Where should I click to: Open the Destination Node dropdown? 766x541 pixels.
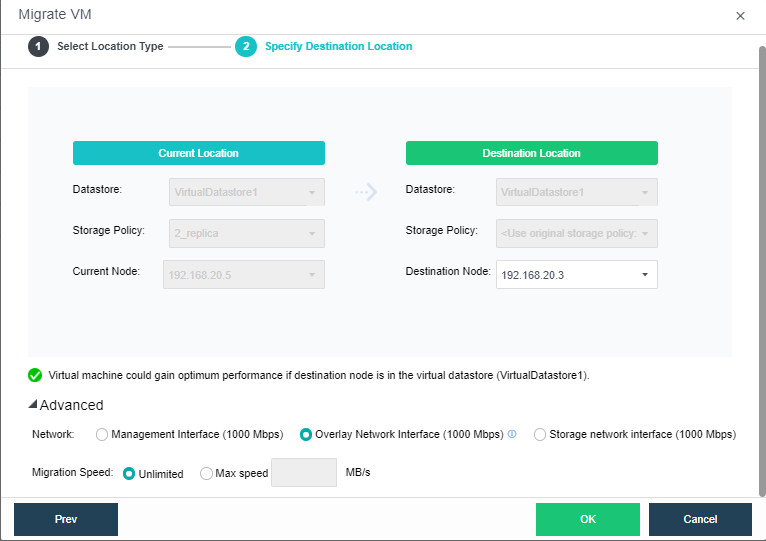pos(576,274)
